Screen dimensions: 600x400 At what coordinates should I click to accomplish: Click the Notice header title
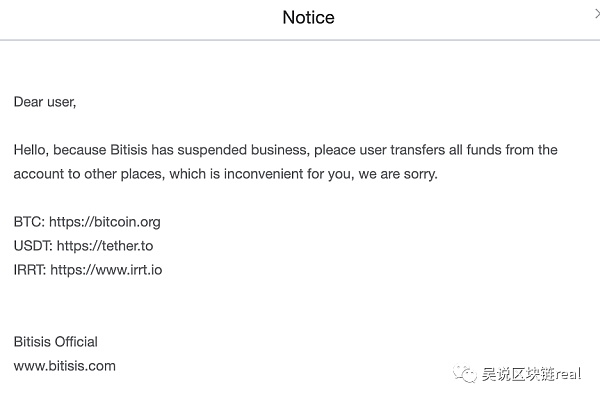pos(308,18)
